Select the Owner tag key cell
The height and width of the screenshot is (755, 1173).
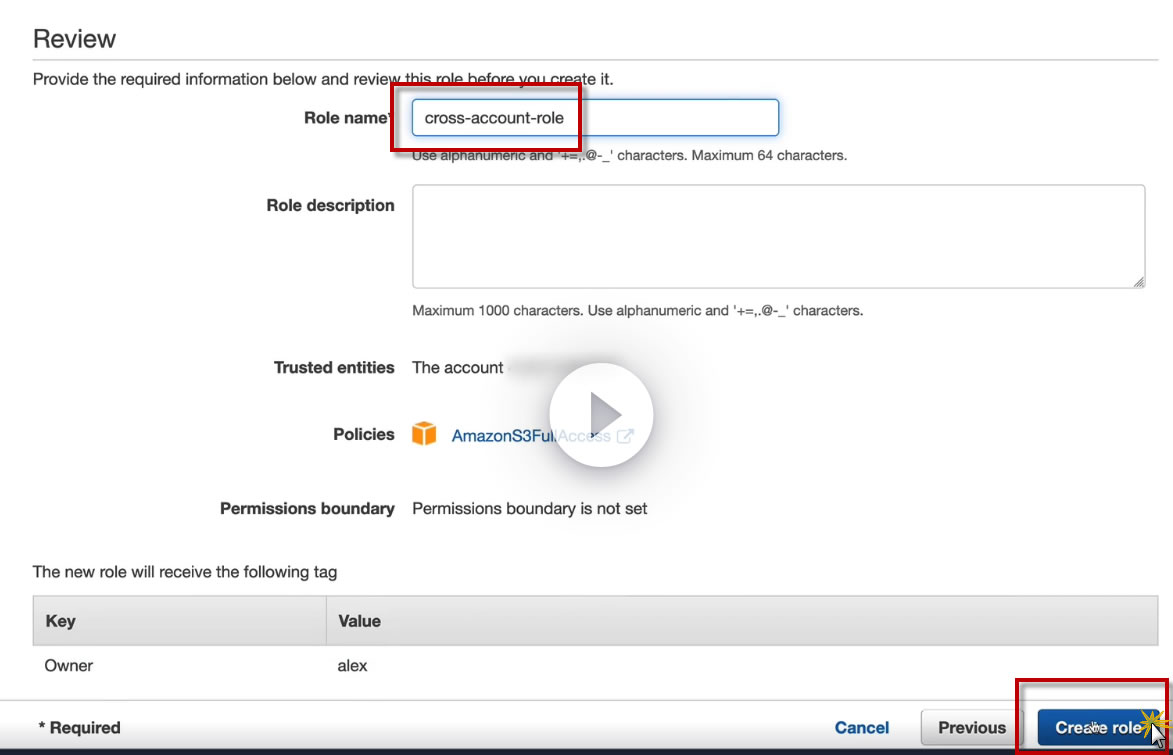[69, 665]
